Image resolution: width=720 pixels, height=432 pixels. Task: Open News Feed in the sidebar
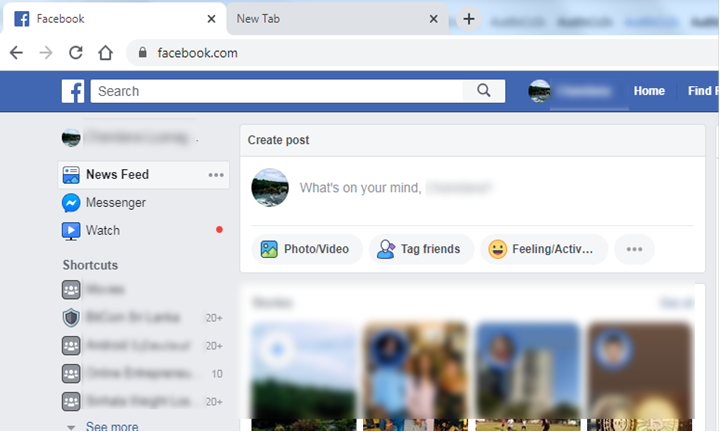(x=143, y=175)
